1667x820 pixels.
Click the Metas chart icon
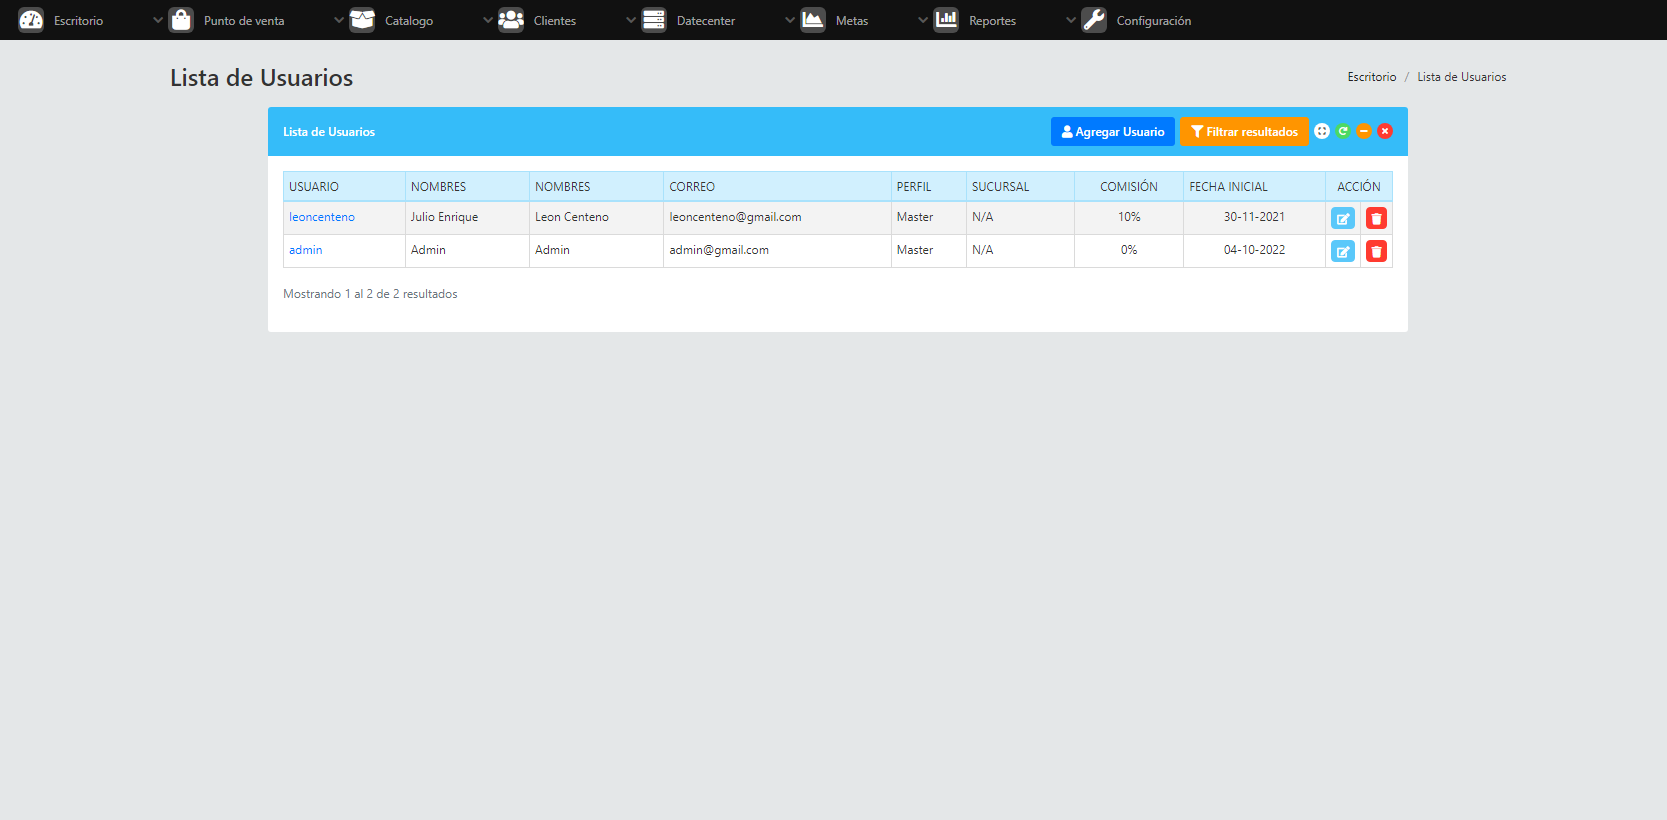coord(813,20)
